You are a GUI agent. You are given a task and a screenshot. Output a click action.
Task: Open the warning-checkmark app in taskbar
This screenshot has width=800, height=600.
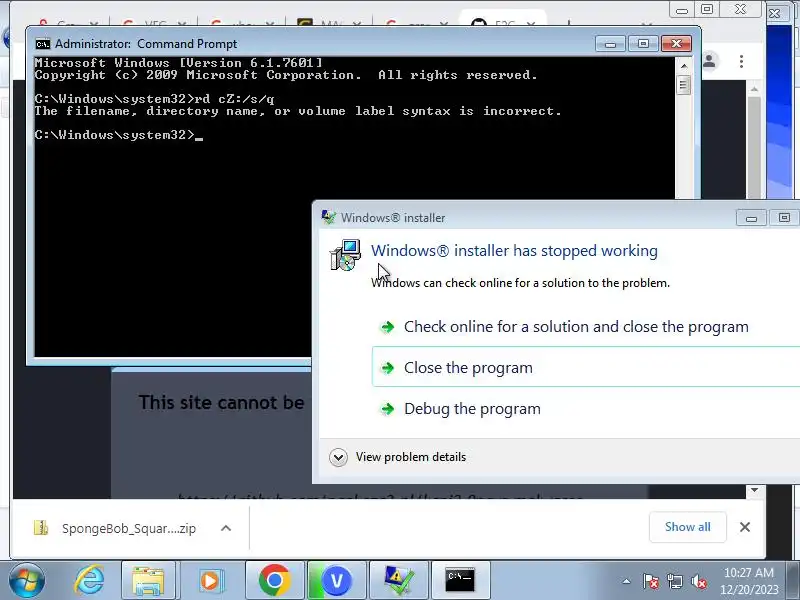tap(399, 581)
